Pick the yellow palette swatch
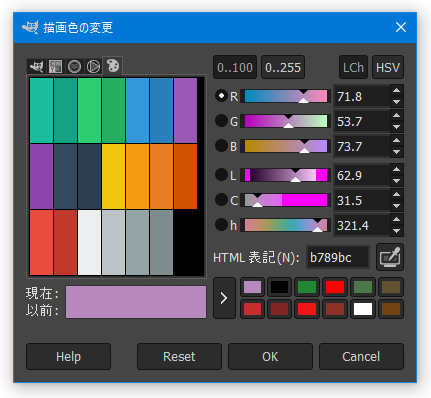 click(x=113, y=176)
